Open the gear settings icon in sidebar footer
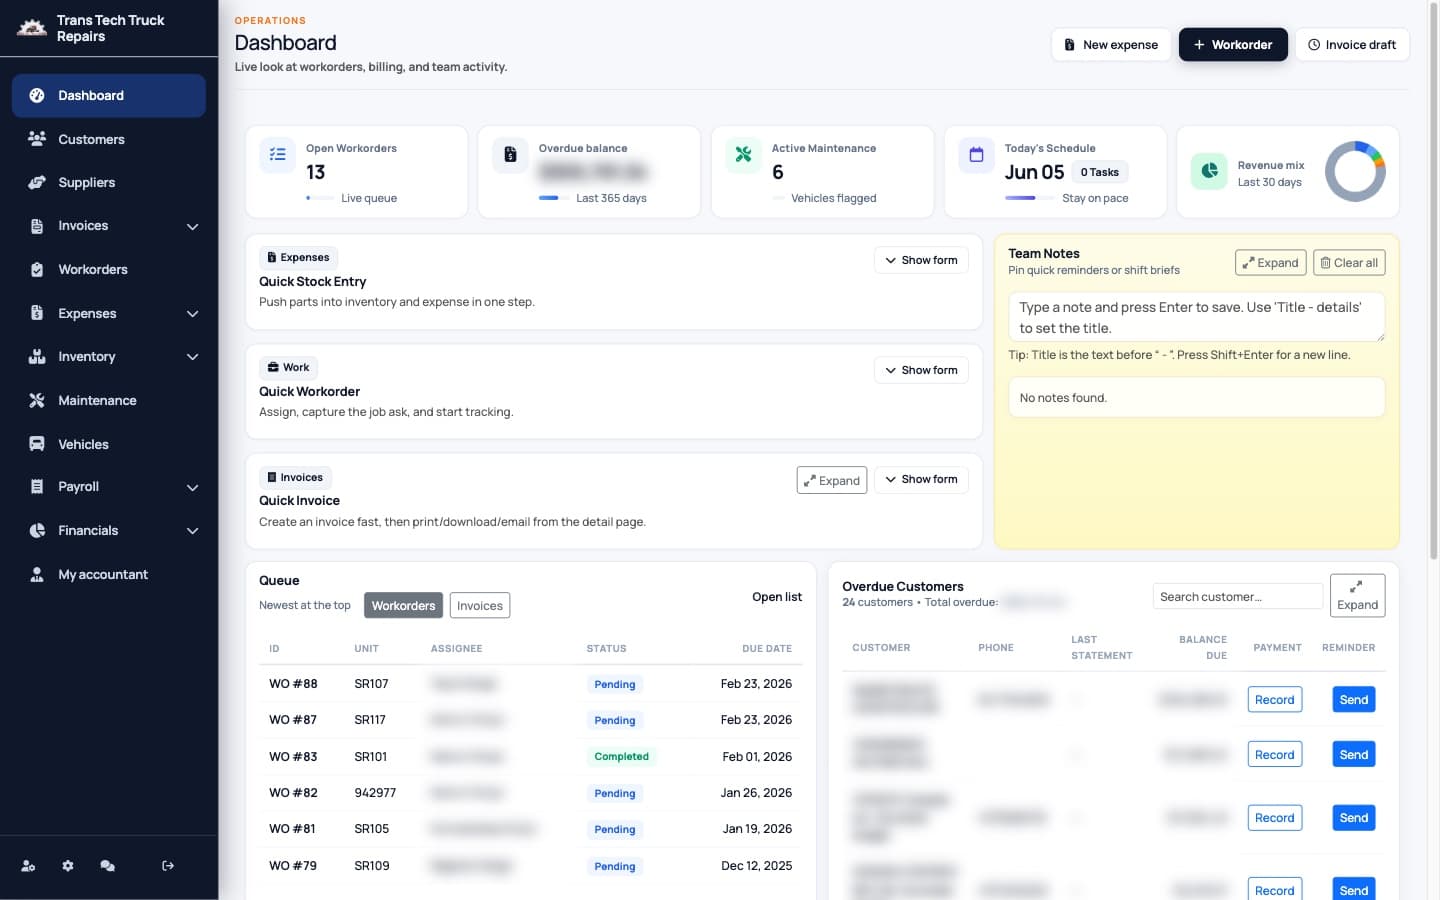1440x900 pixels. 68,866
